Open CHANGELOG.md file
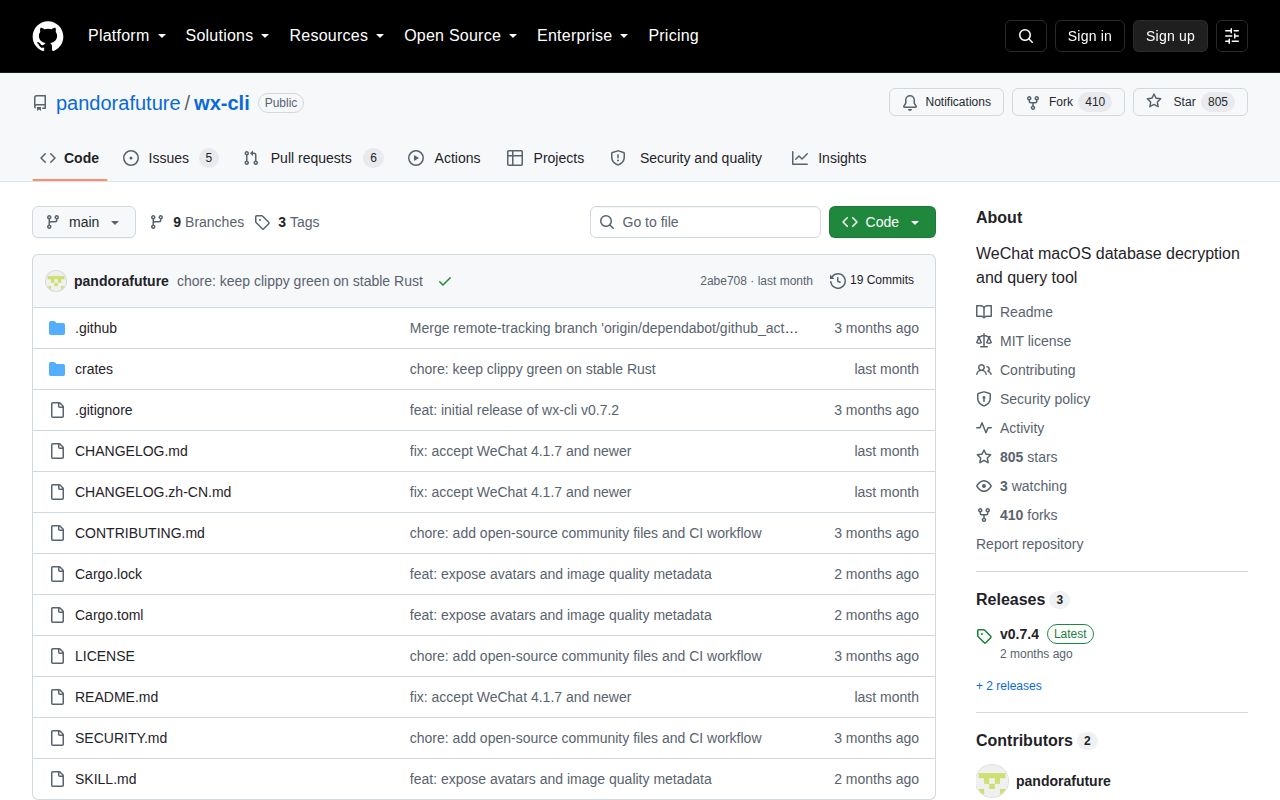1280x800 pixels. click(x=131, y=451)
